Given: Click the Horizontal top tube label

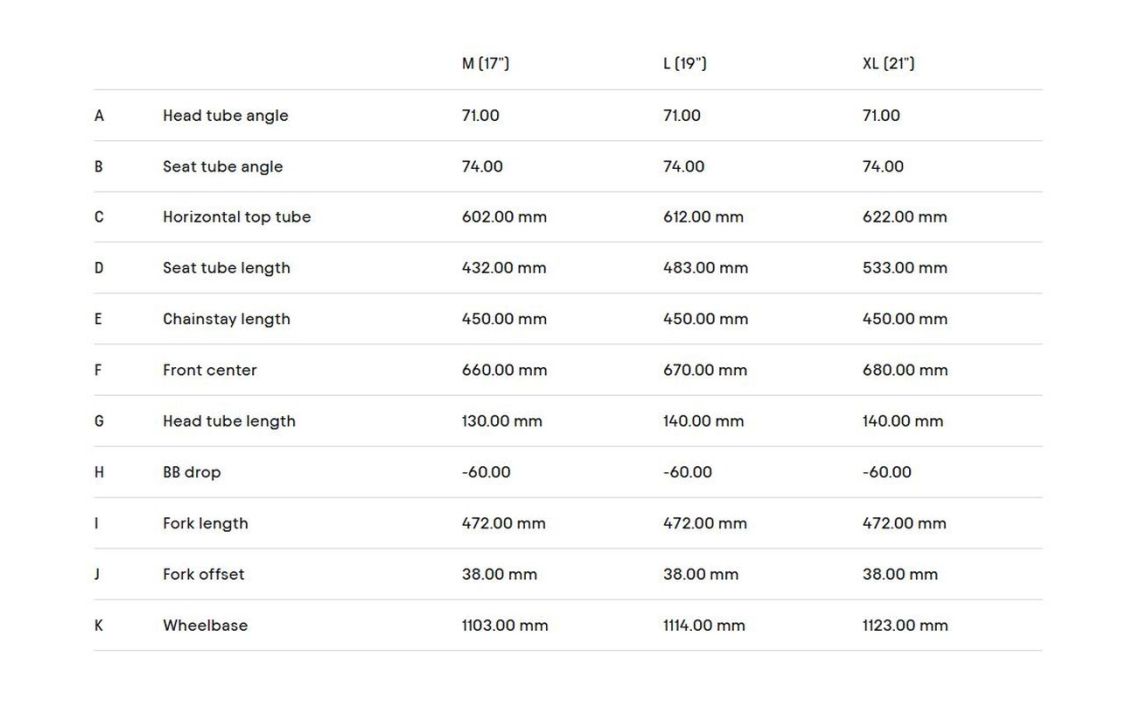Looking at the screenshot, I should pyautogui.click(x=236, y=217).
